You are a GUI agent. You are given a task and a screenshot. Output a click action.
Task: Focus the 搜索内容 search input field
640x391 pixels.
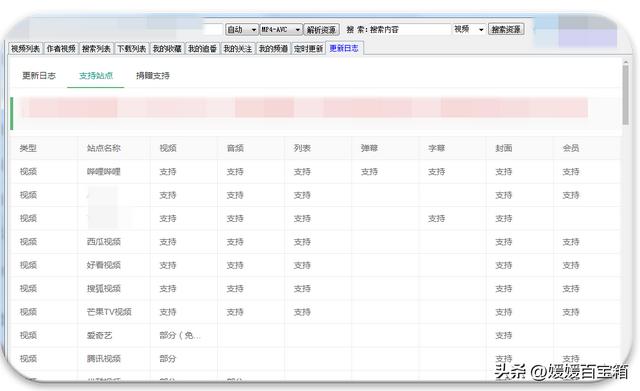[409, 29]
